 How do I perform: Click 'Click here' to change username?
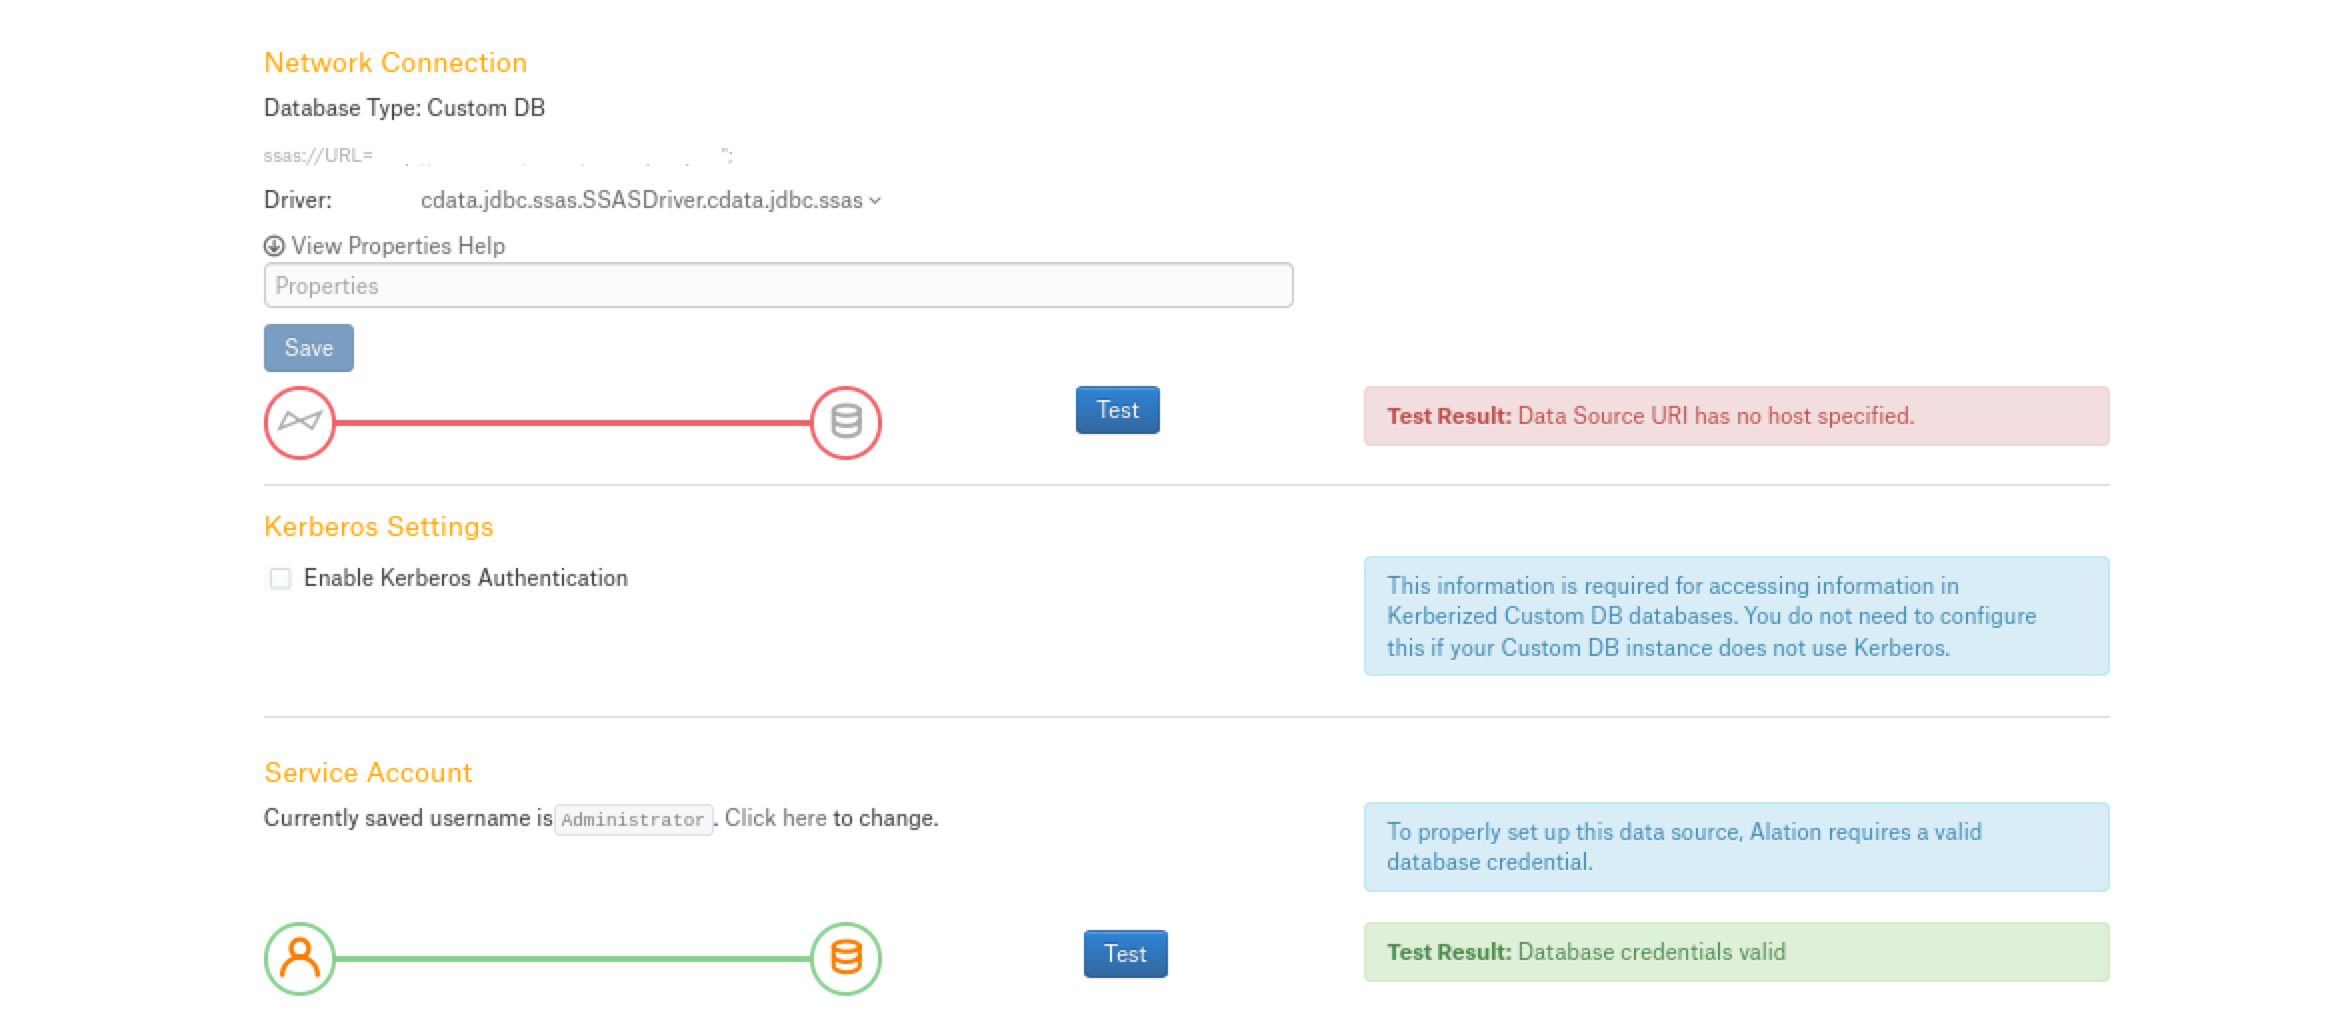tap(775, 818)
